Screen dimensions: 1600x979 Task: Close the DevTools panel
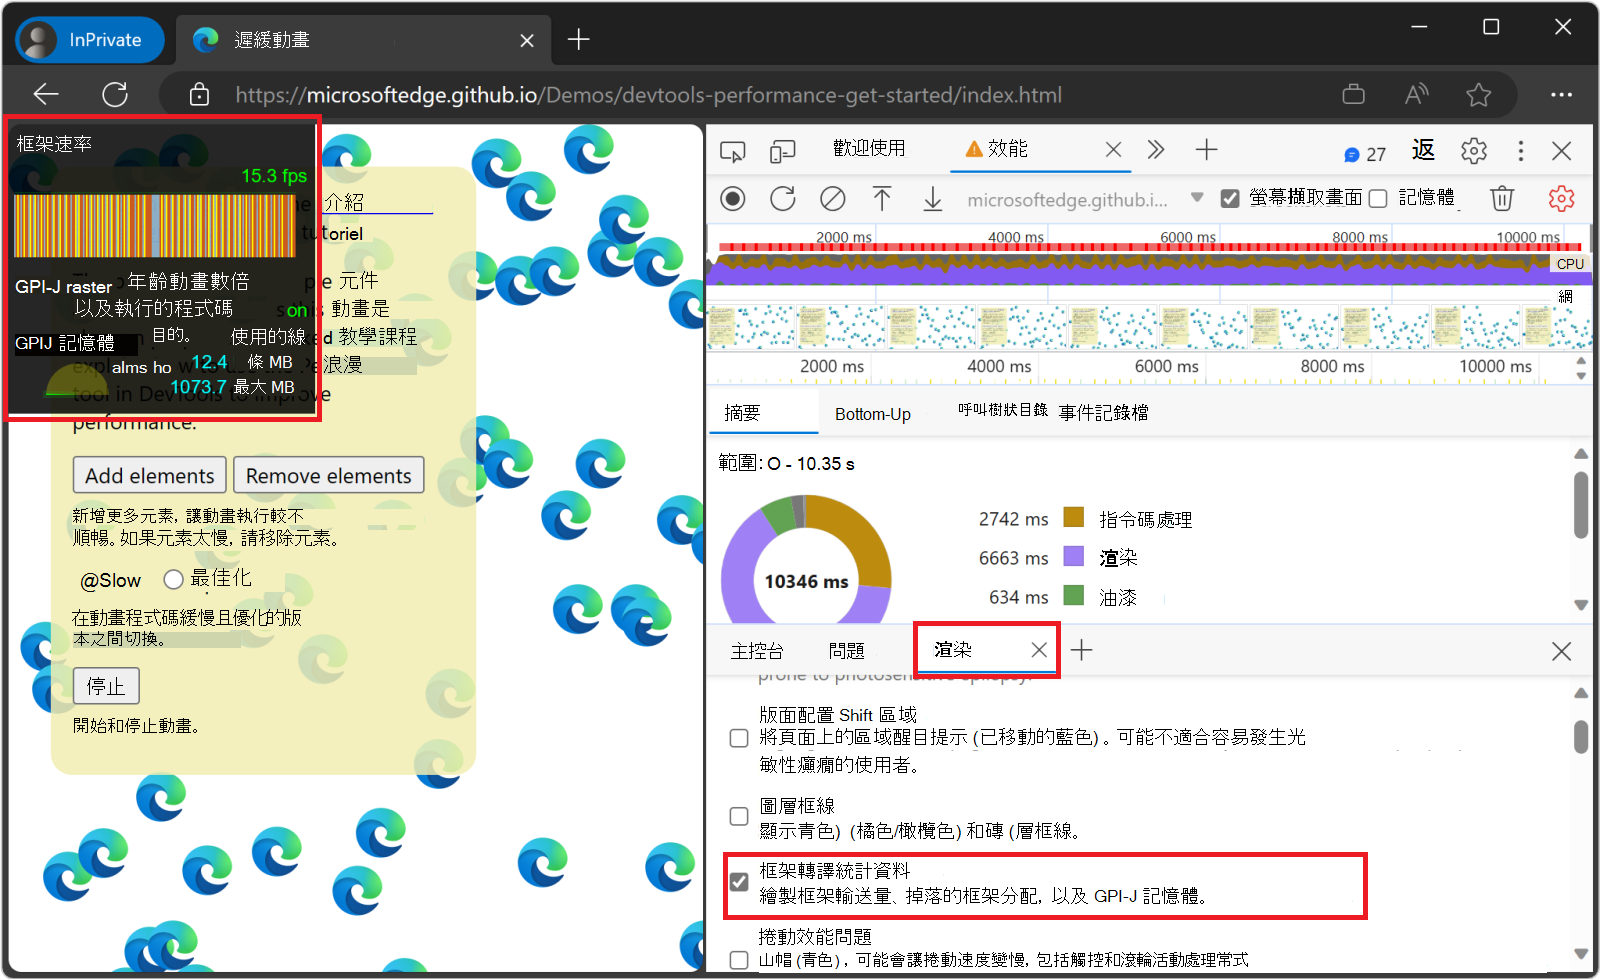point(1562,151)
